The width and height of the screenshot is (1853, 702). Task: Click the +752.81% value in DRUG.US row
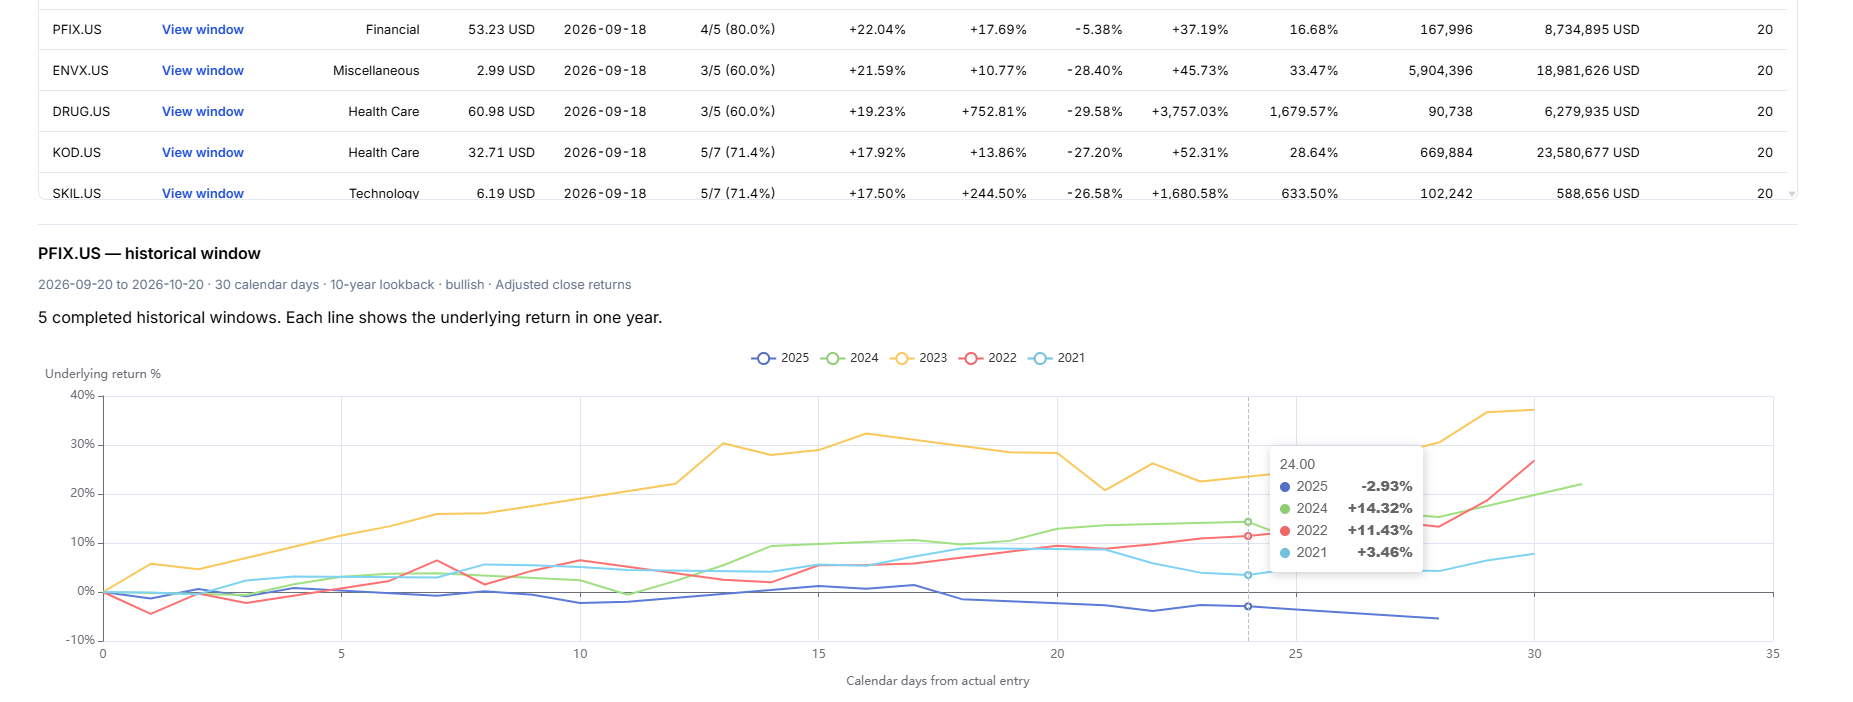pos(994,112)
